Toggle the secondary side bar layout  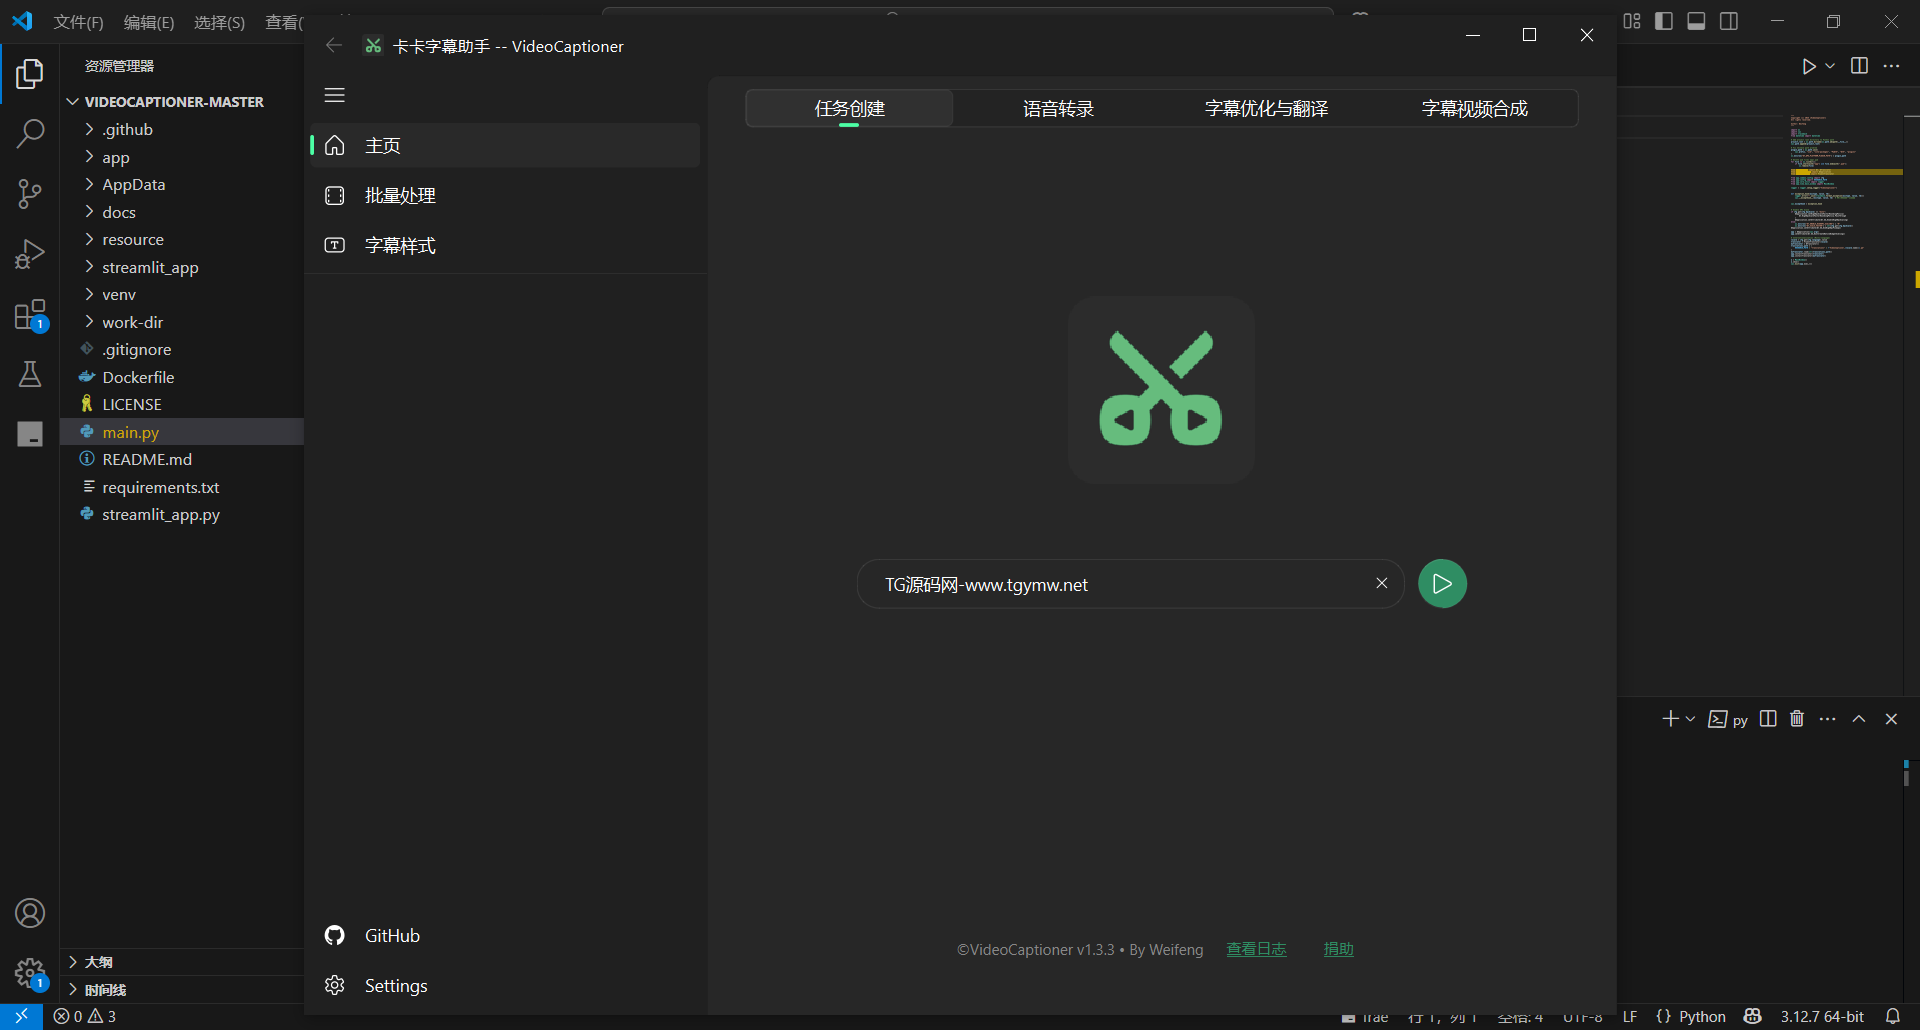pyautogui.click(x=1729, y=21)
